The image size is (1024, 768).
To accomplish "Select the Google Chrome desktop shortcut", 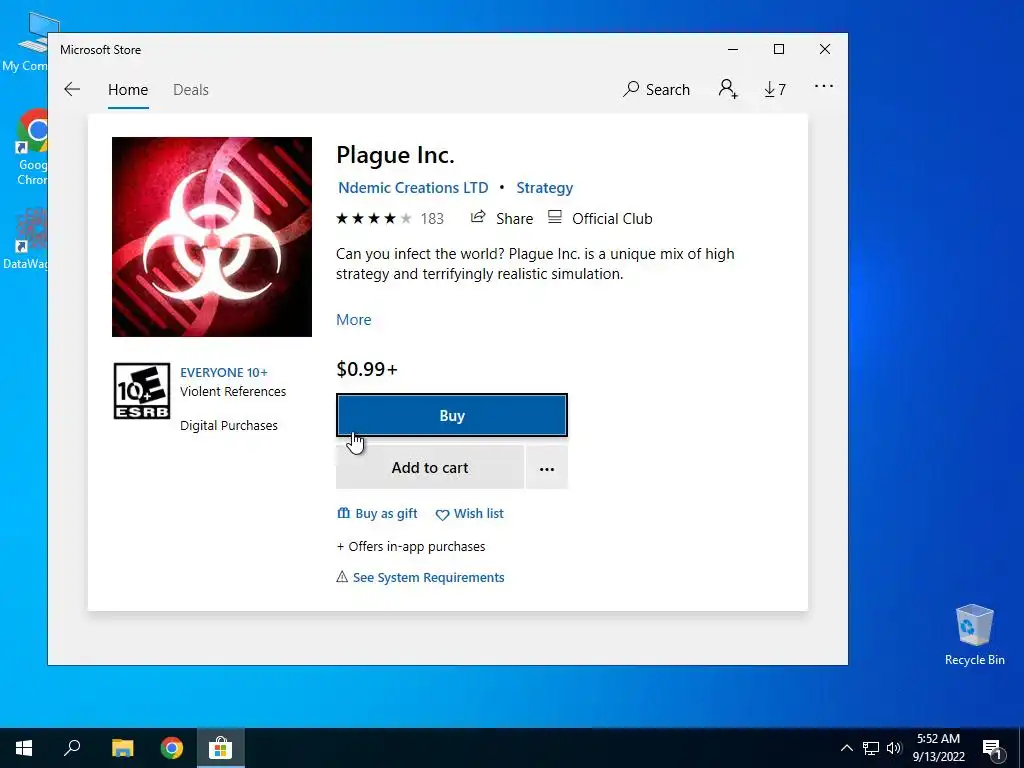I will [31, 148].
